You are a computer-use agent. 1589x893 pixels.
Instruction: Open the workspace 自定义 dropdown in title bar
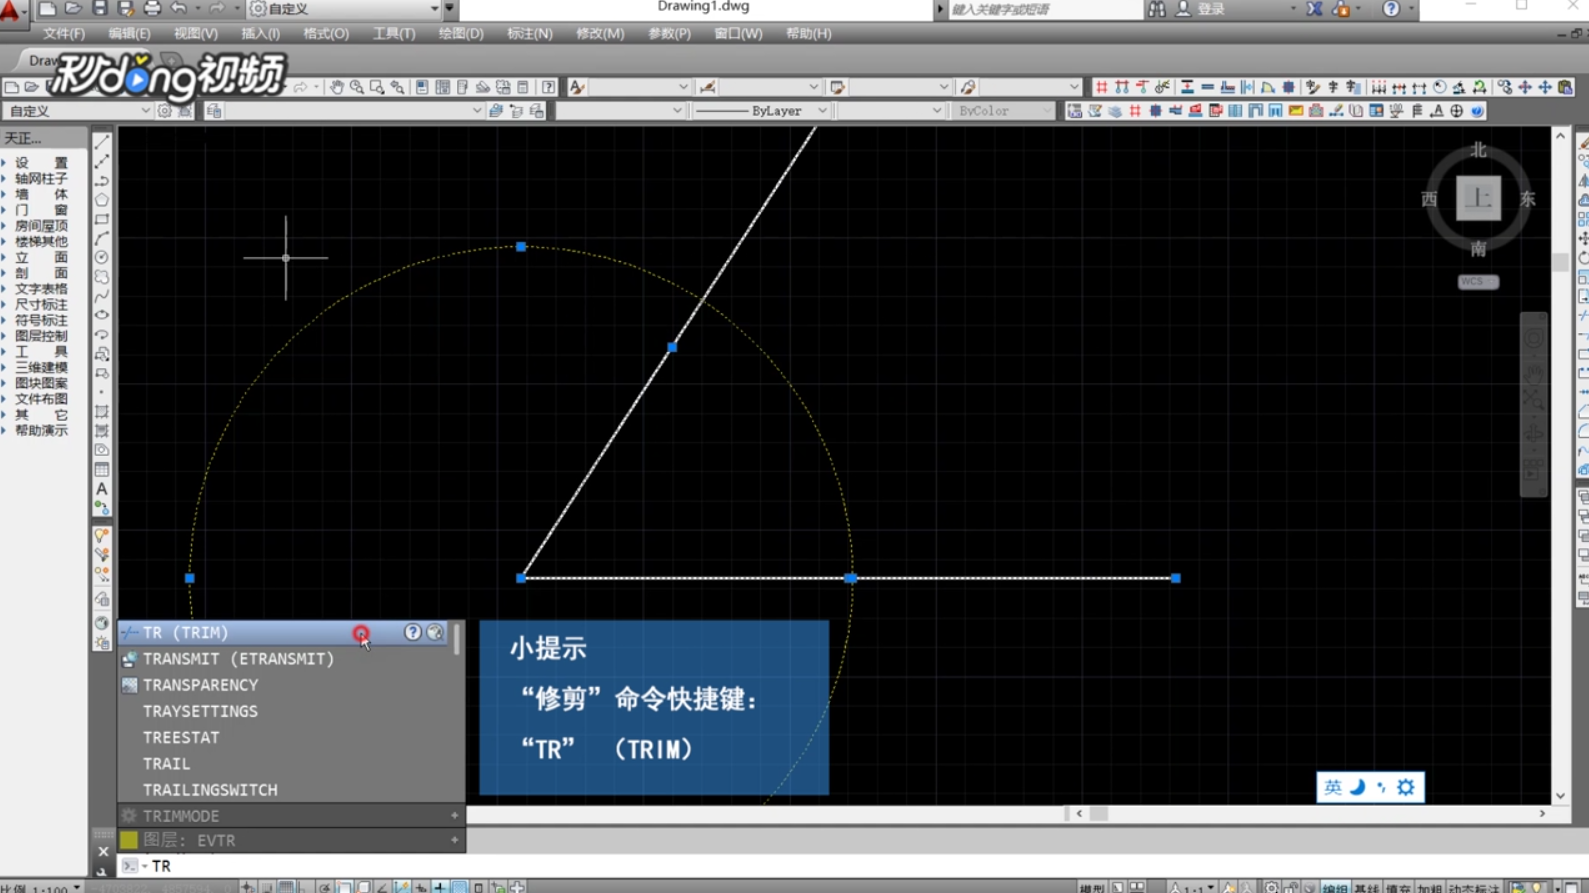click(x=344, y=9)
